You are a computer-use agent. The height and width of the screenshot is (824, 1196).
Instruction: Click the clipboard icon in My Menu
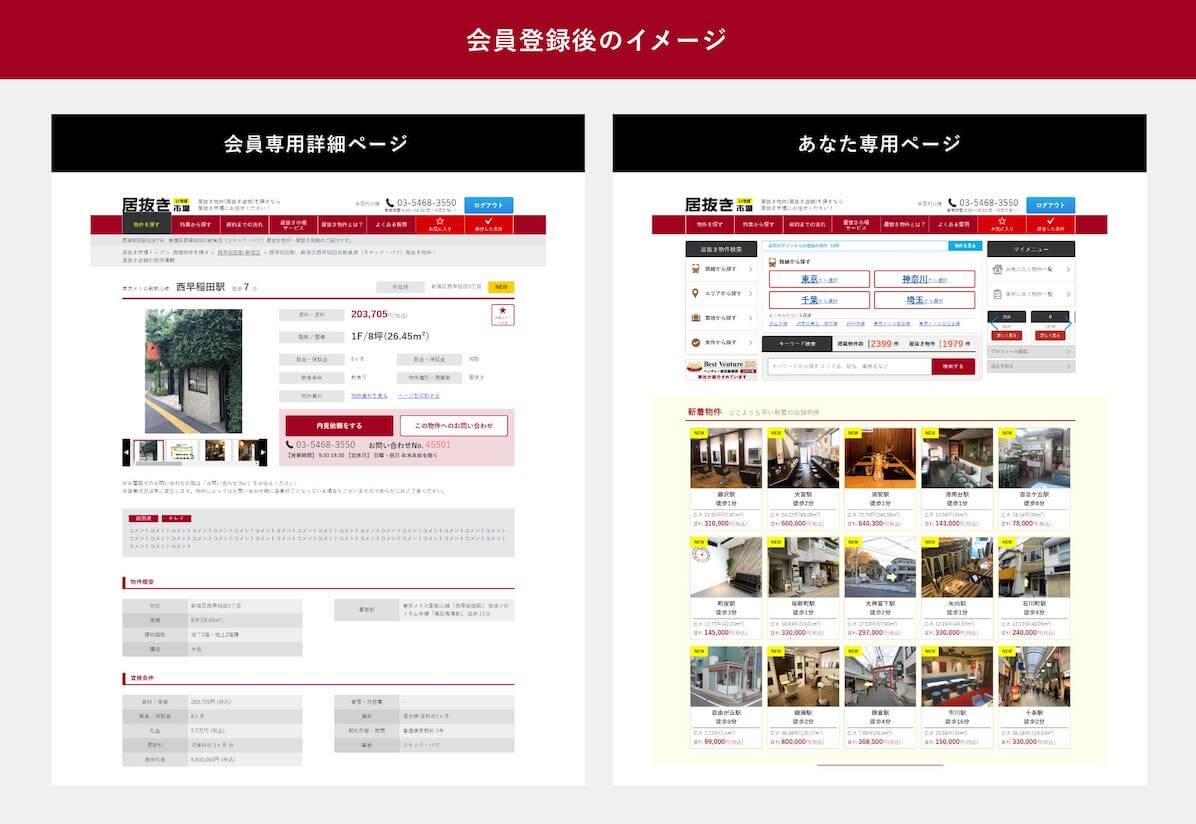(997, 295)
